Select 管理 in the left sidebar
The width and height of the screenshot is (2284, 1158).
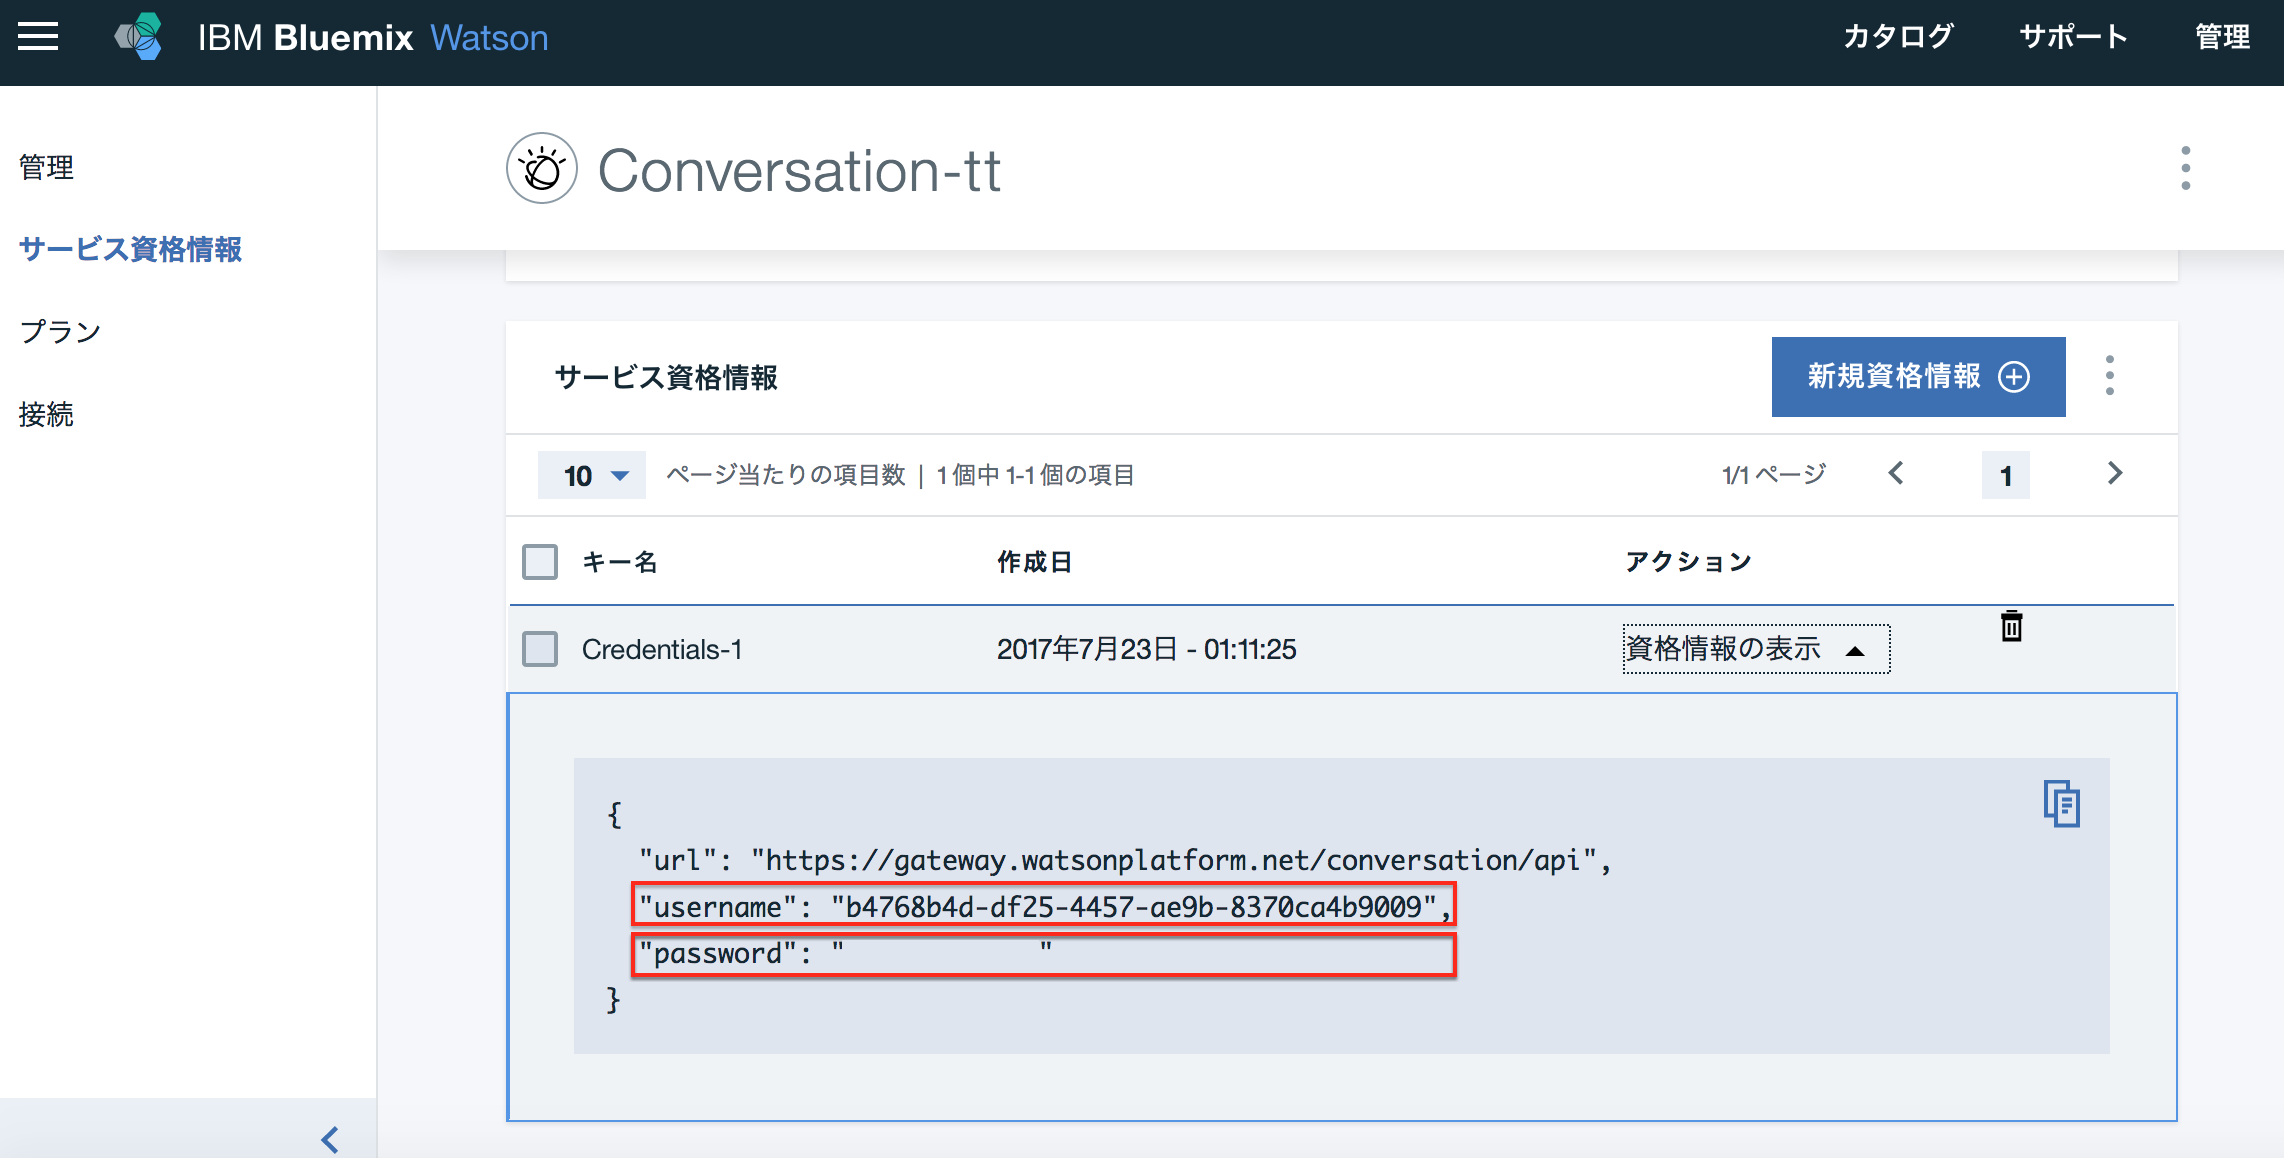coord(46,167)
